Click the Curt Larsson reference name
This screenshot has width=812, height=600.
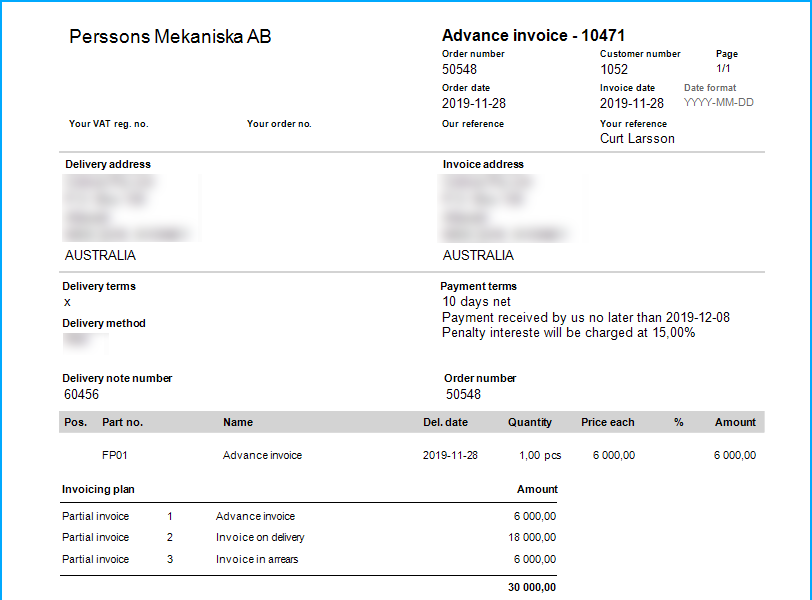[x=637, y=139]
